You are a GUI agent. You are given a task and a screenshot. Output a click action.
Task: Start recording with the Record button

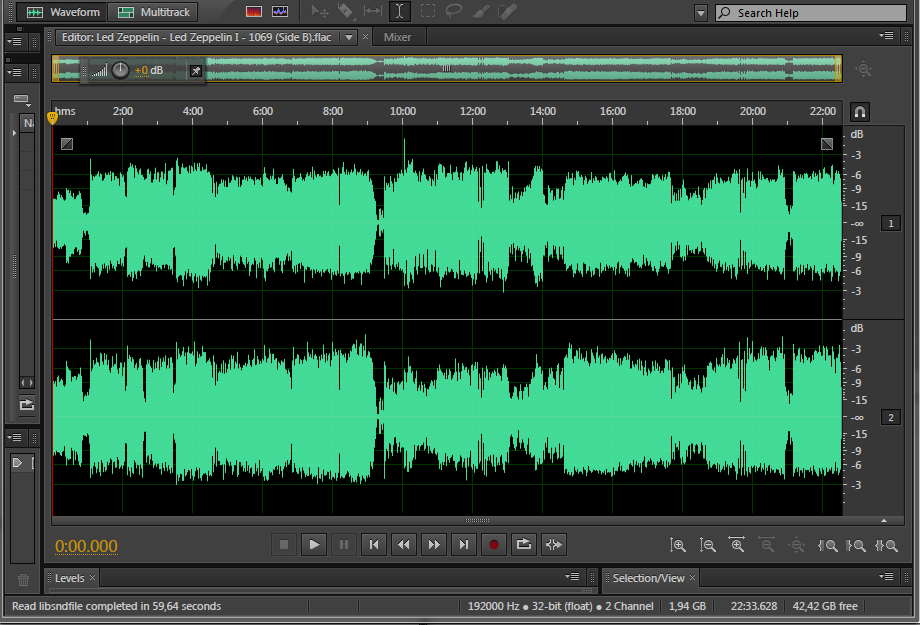493,545
